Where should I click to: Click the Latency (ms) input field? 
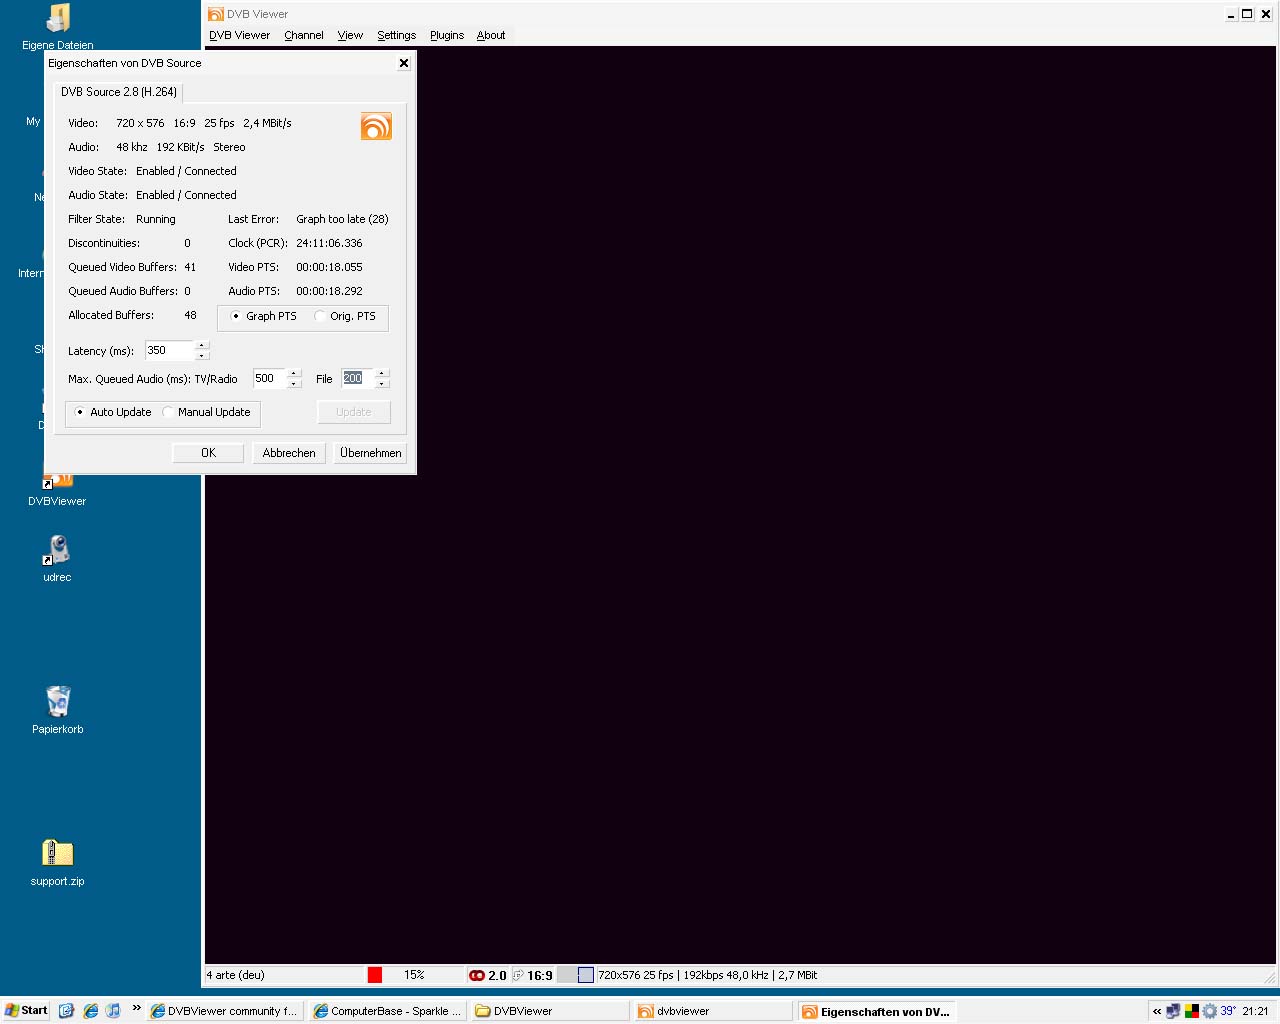(168, 350)
